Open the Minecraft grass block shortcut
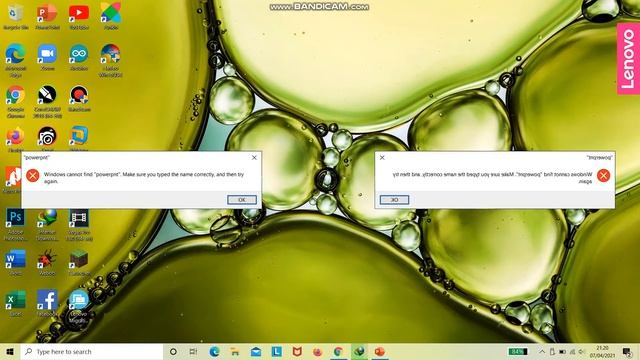This screenshot has height=360, width=640. click(x=79, y=262)
